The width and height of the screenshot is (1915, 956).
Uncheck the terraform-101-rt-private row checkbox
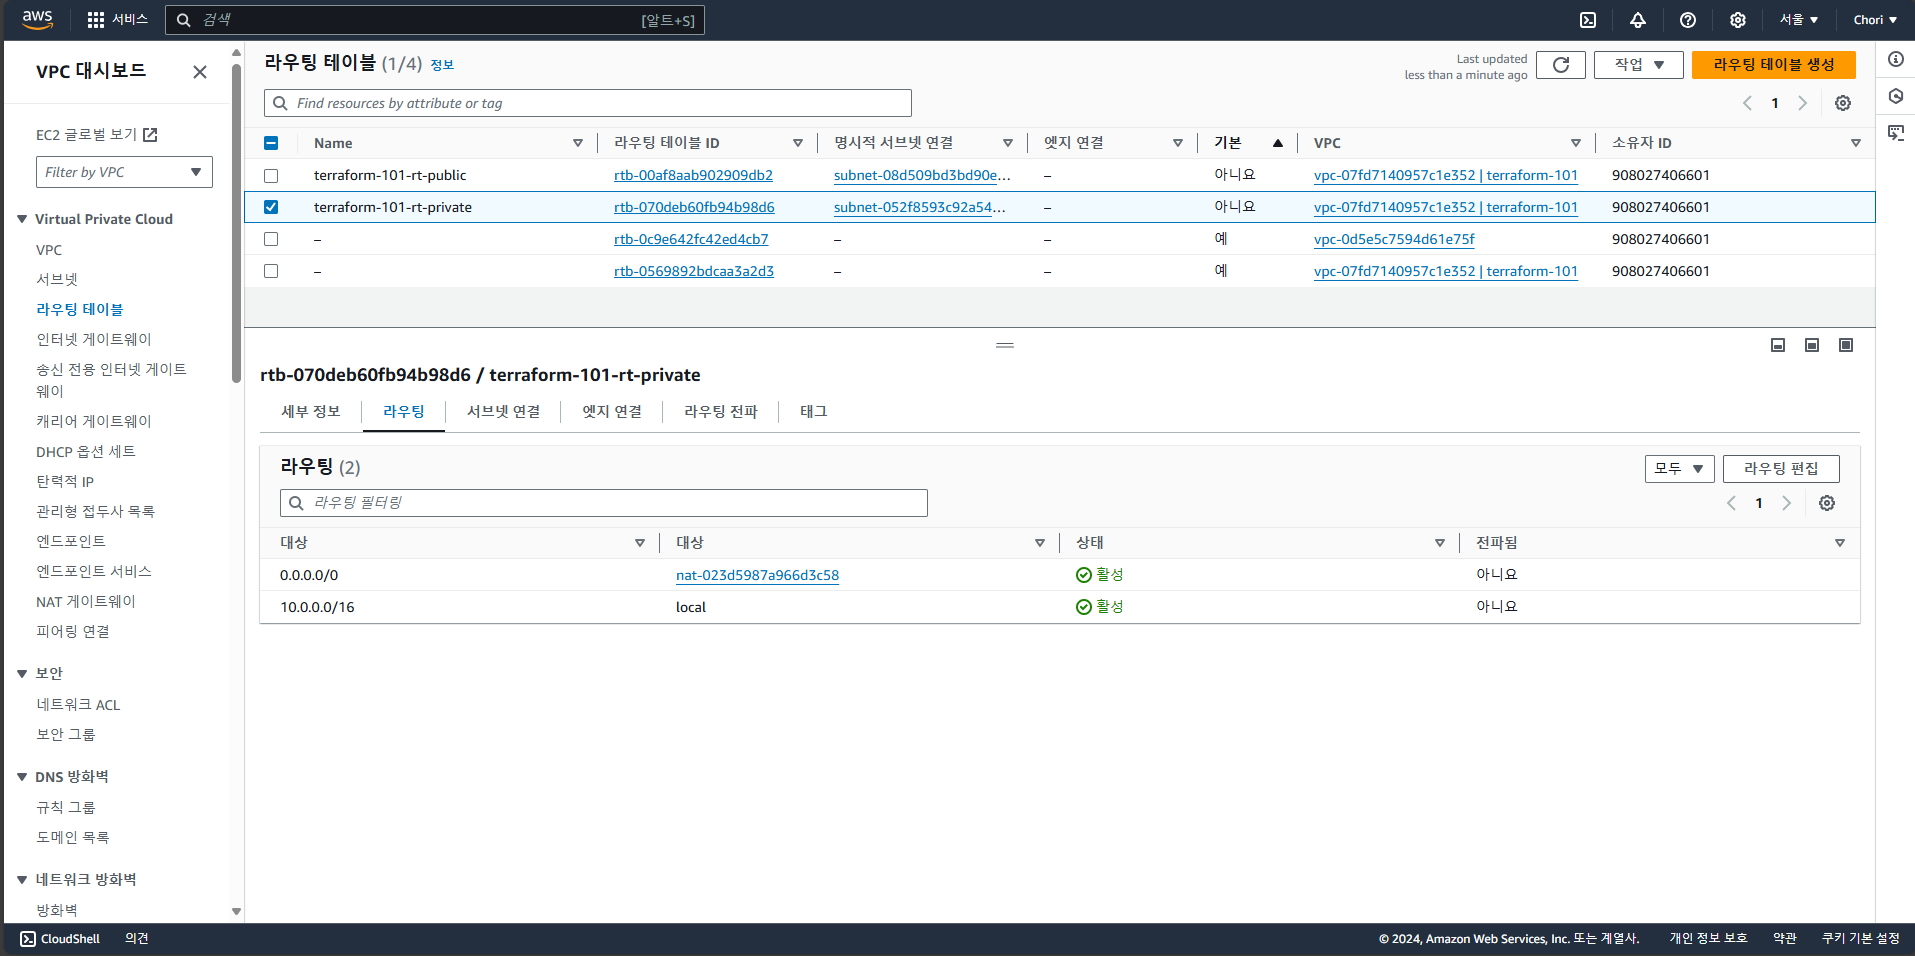pos(271,207)
